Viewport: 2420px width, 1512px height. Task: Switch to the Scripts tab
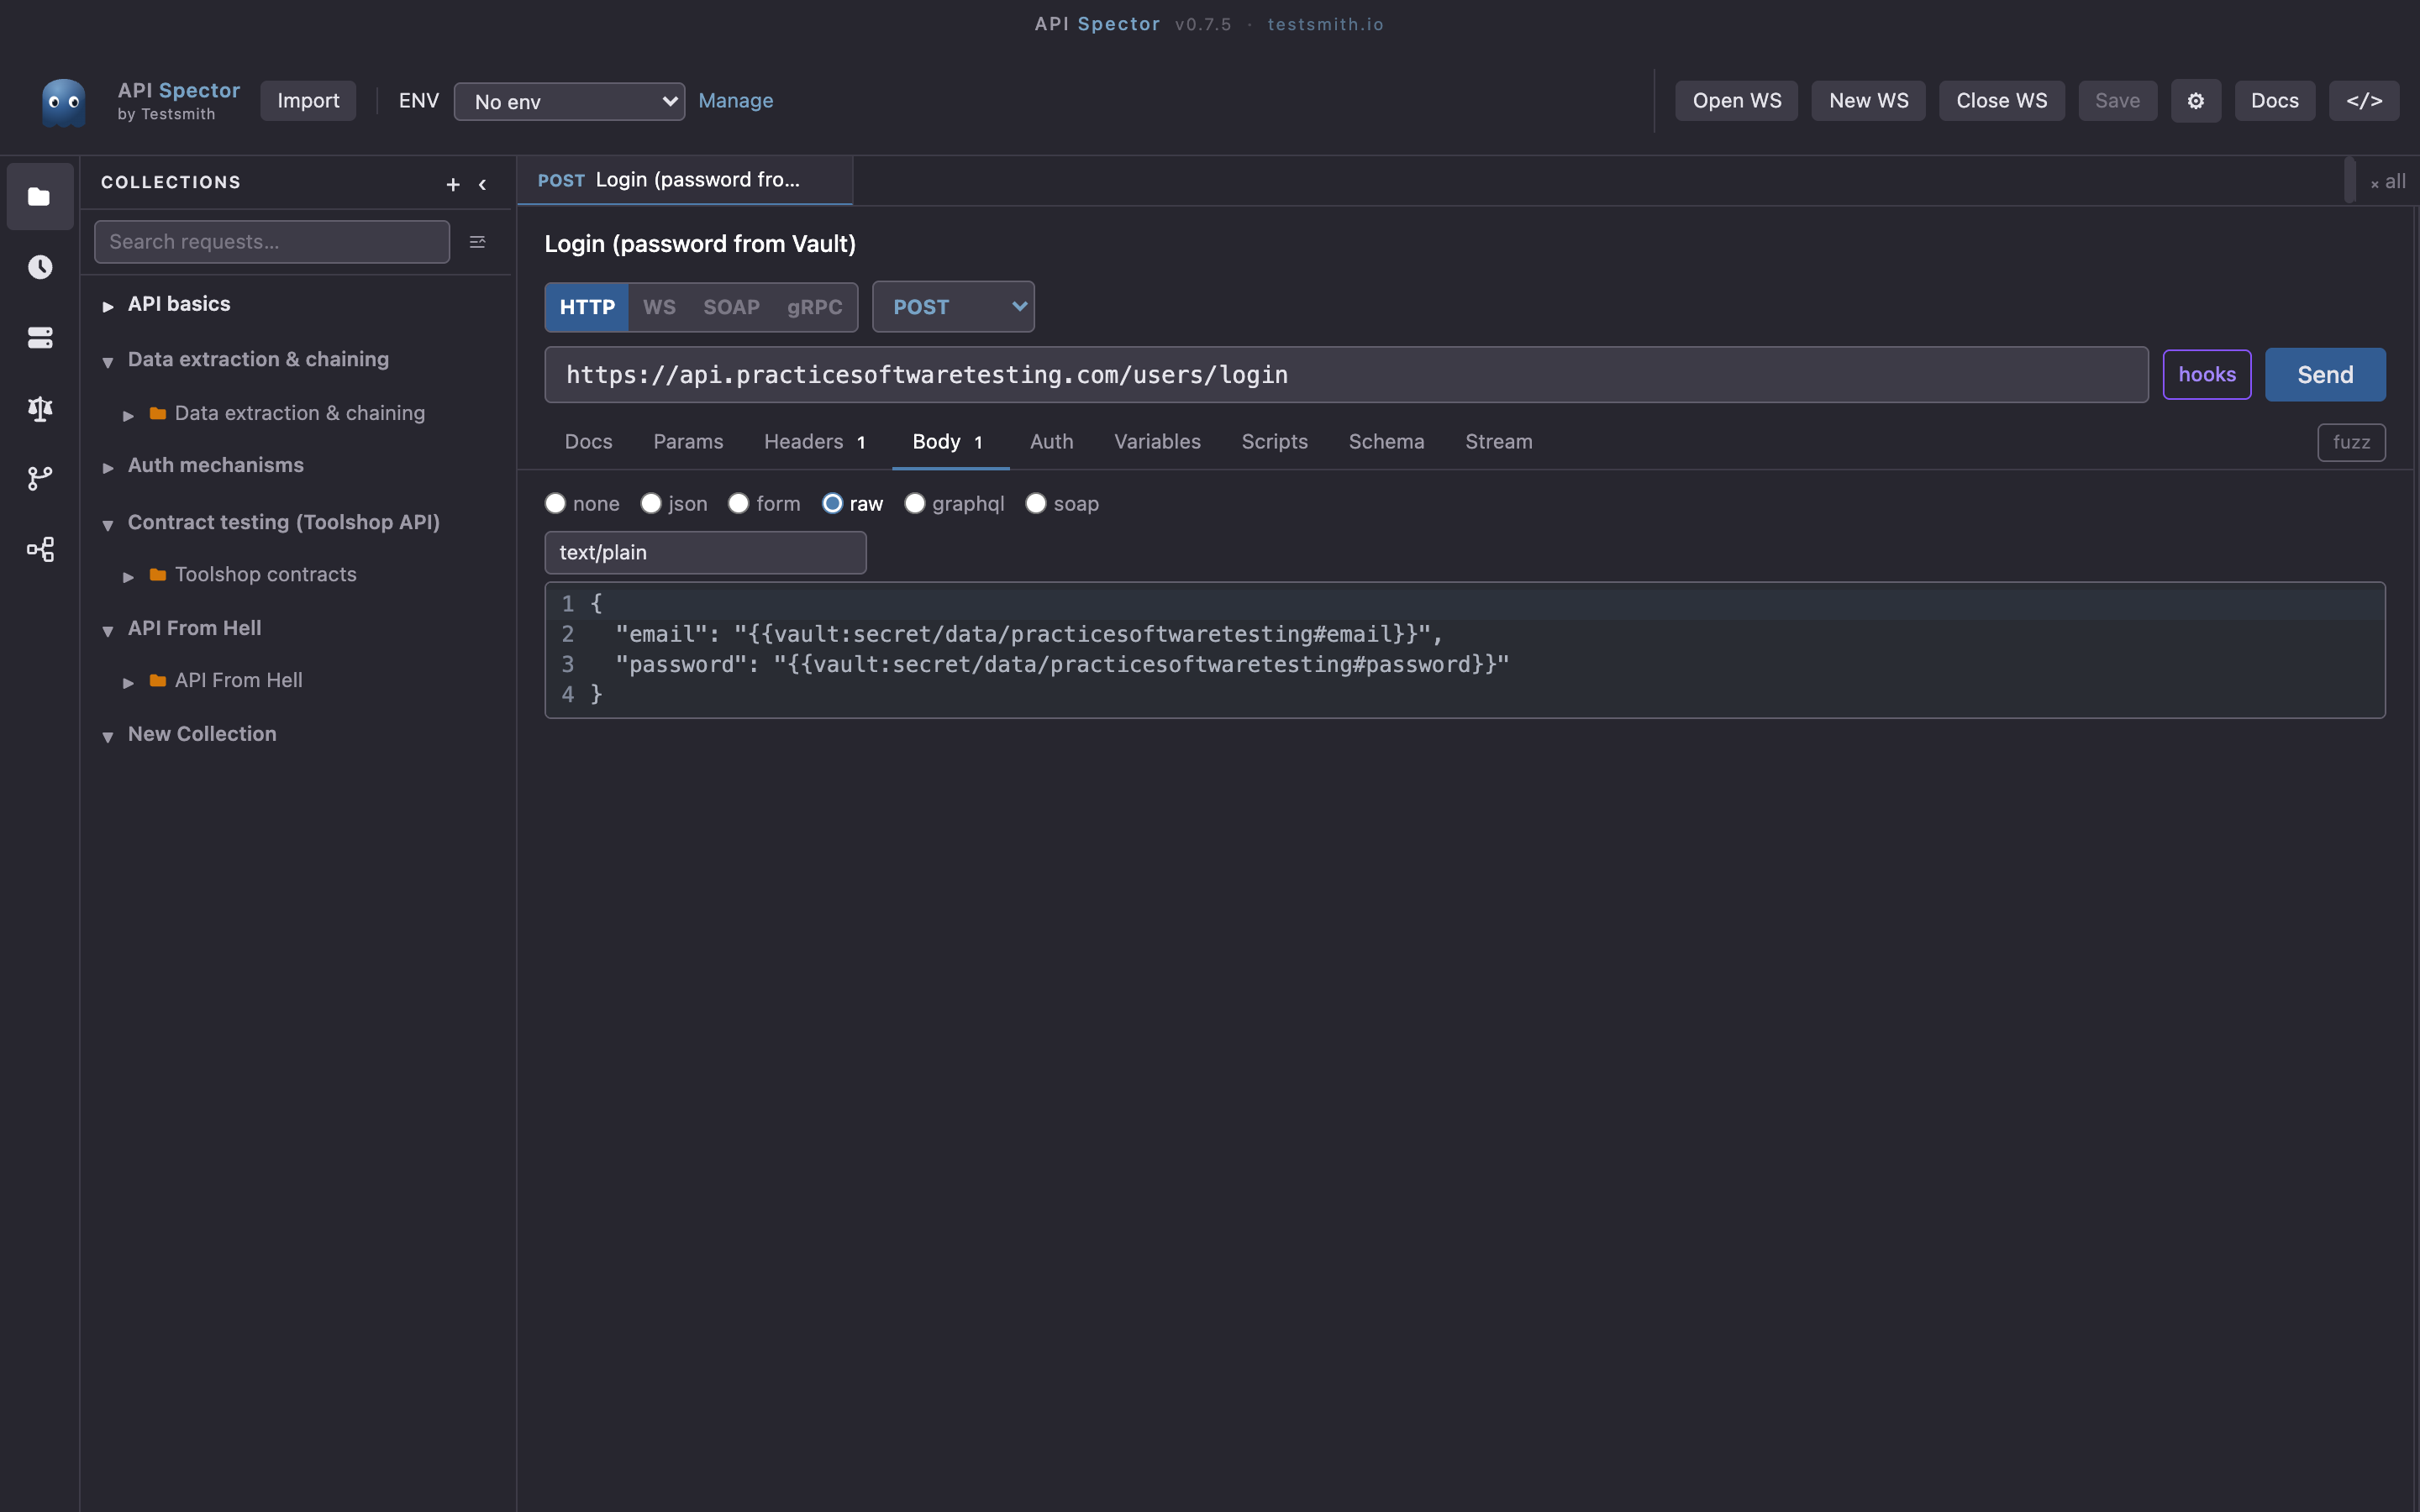coord(1274,442)
